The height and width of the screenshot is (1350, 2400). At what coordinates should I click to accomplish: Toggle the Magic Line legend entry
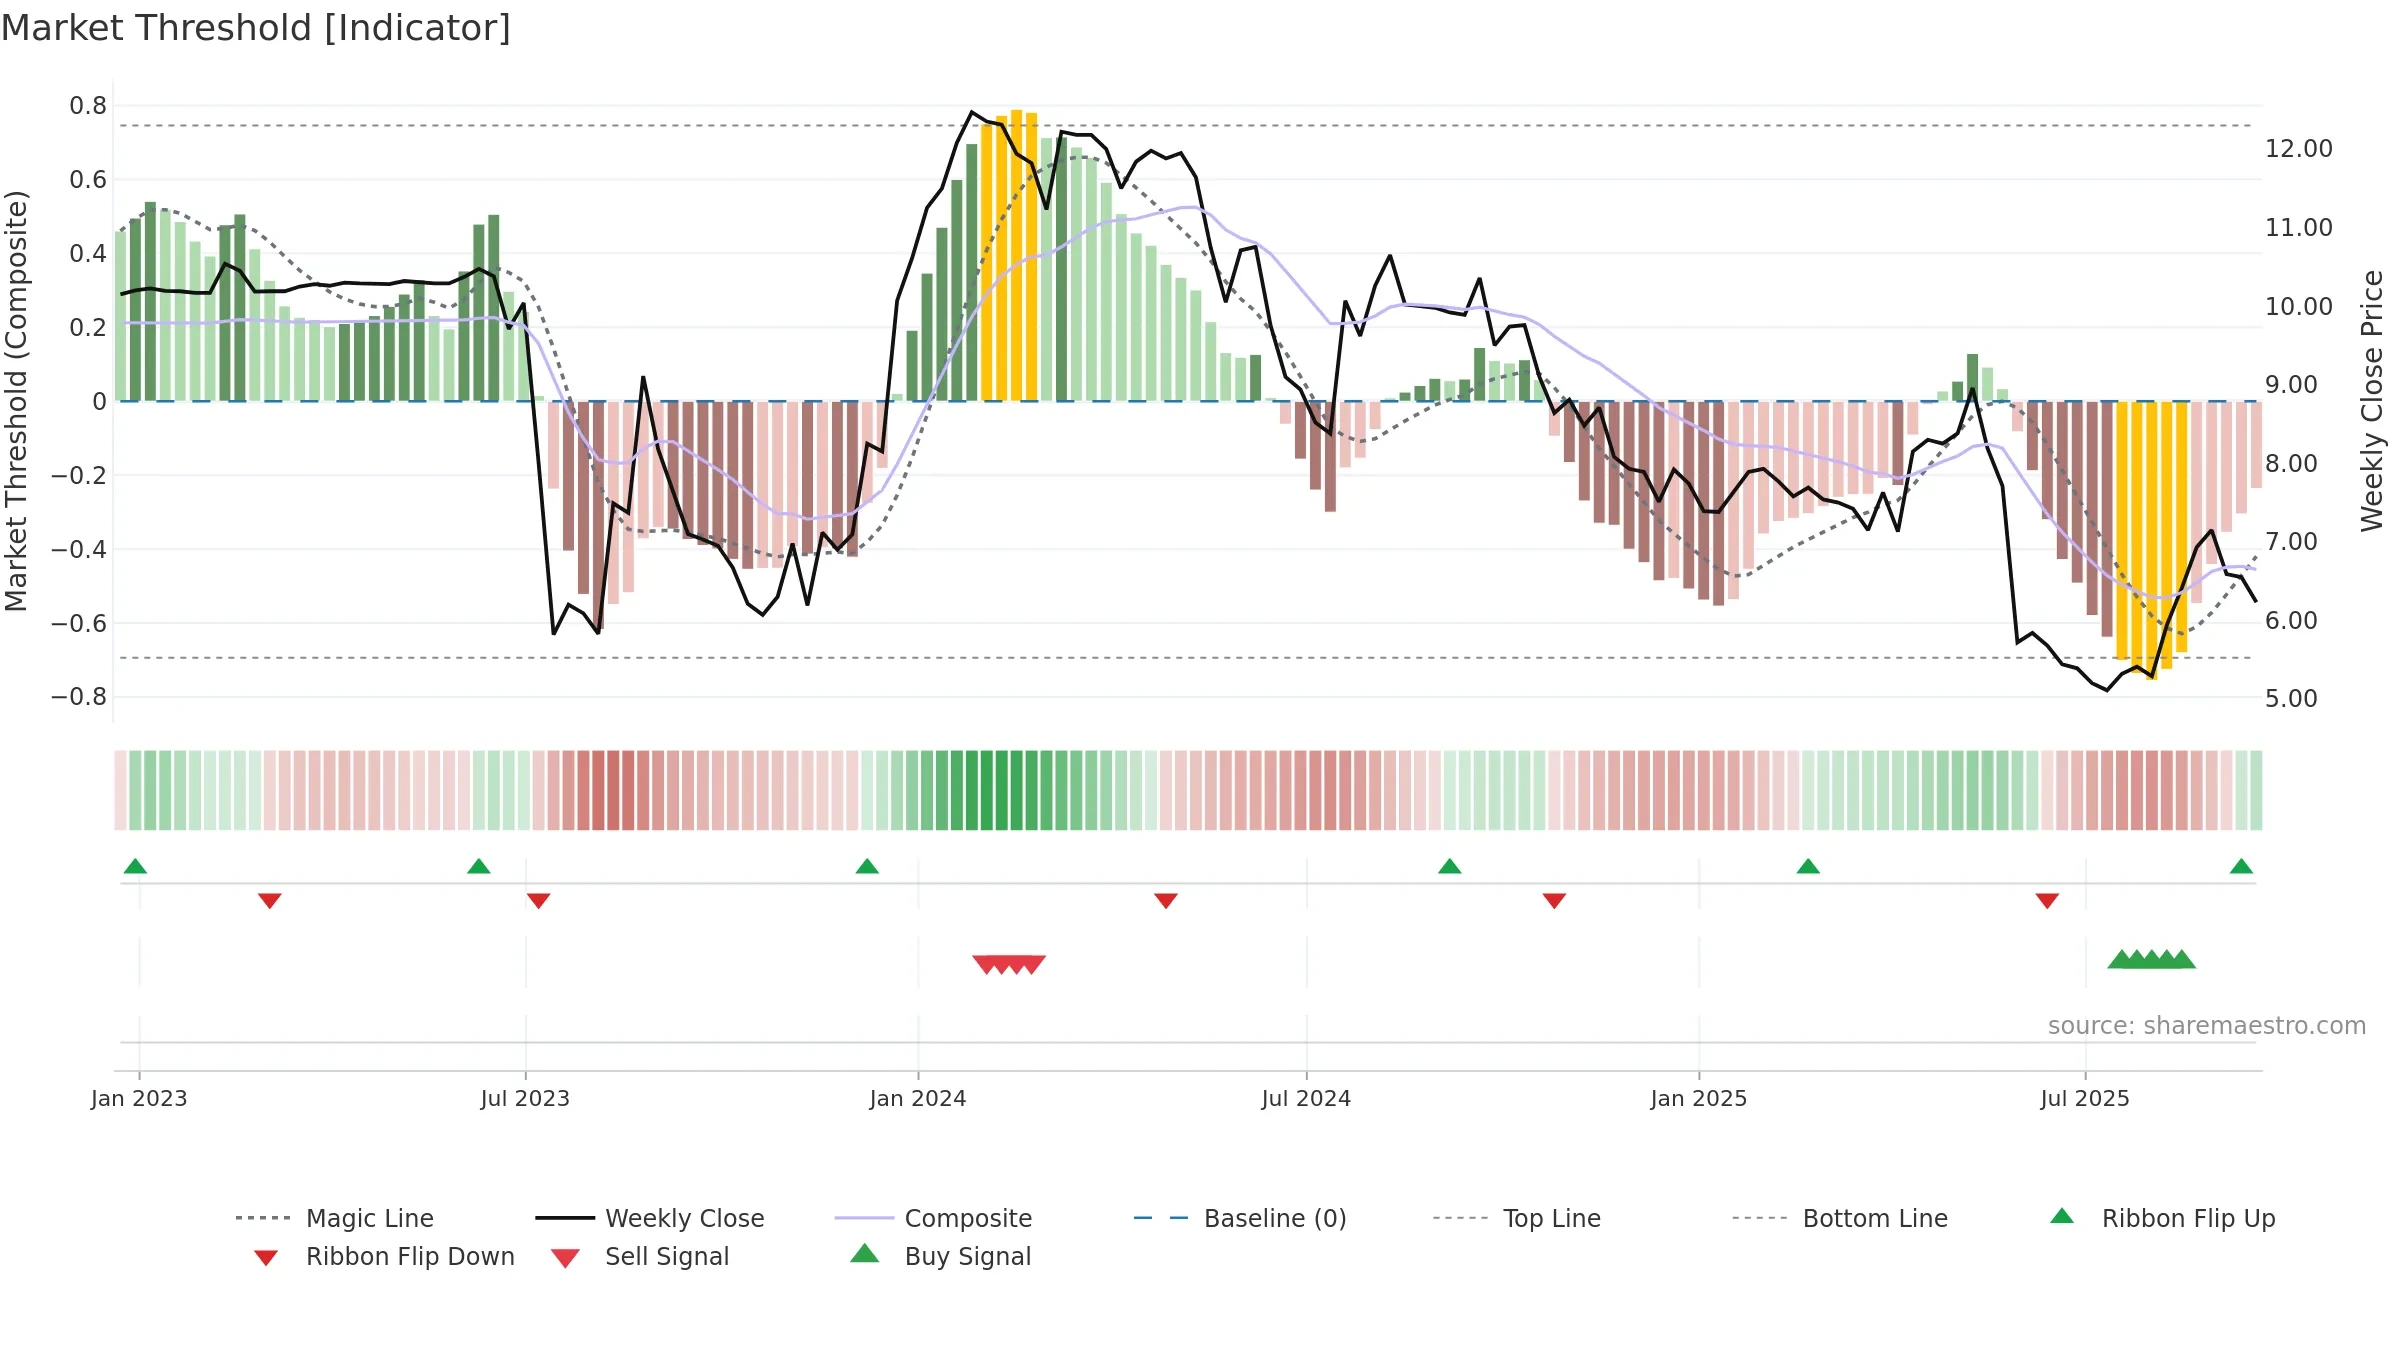335,1218
